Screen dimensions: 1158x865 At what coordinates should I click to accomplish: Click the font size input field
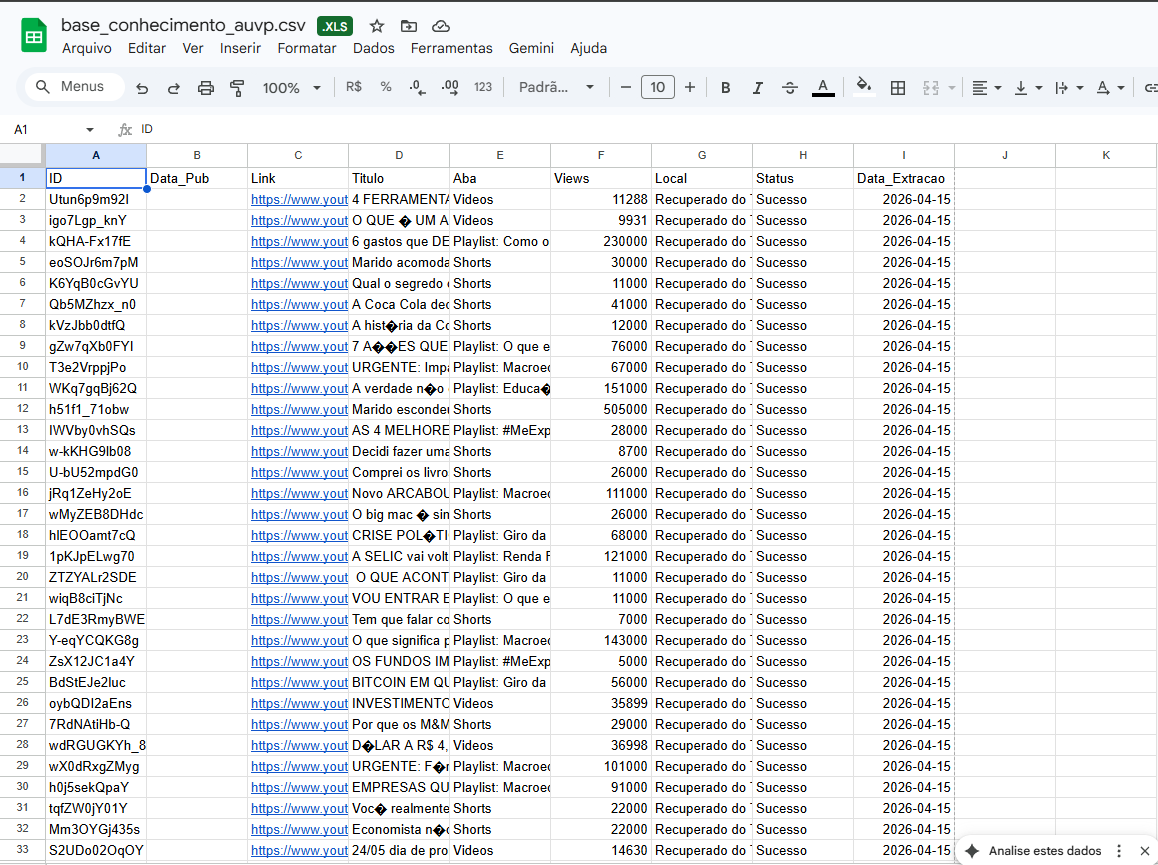(657, 87)
